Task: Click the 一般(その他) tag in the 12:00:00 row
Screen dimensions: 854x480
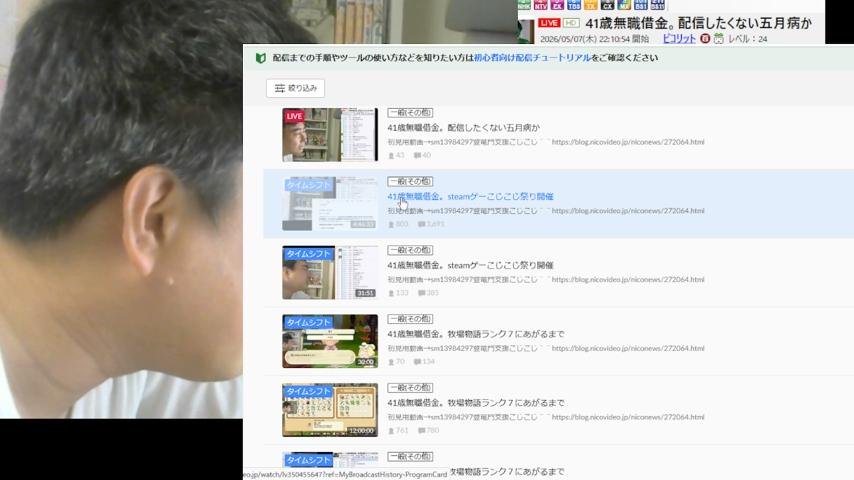Action: click(x=410, y=387)
